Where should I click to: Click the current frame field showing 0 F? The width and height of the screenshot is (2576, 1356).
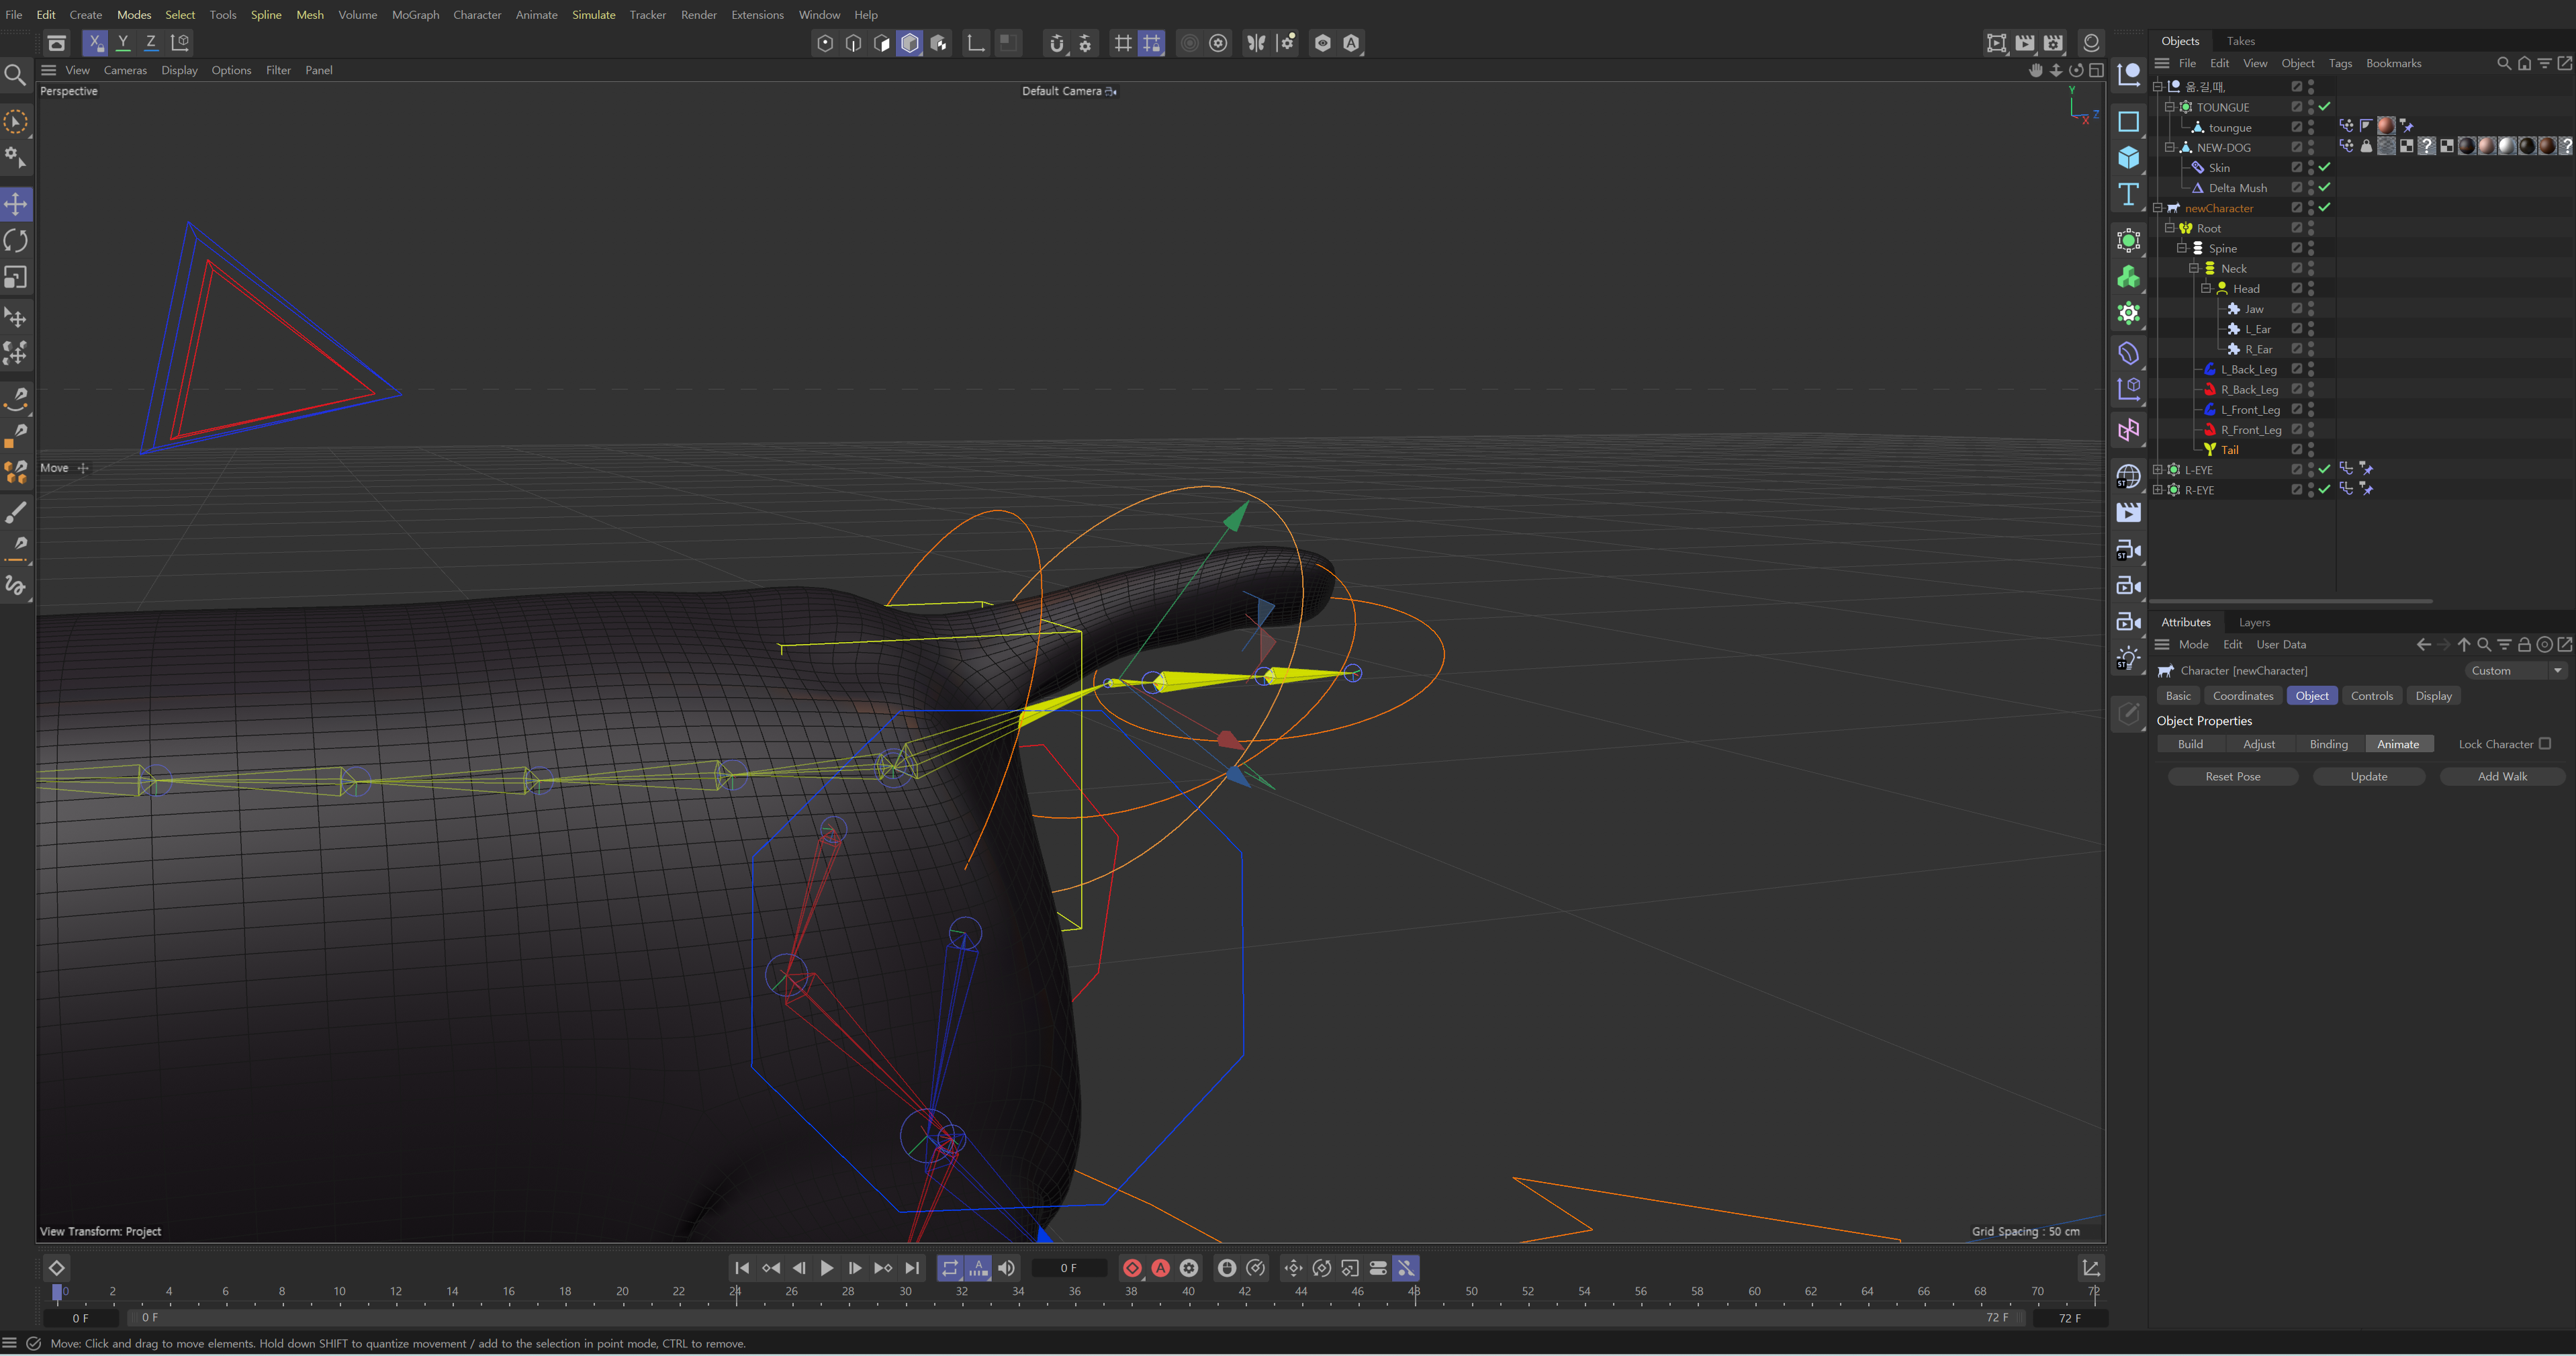tap(1069, 1268)
